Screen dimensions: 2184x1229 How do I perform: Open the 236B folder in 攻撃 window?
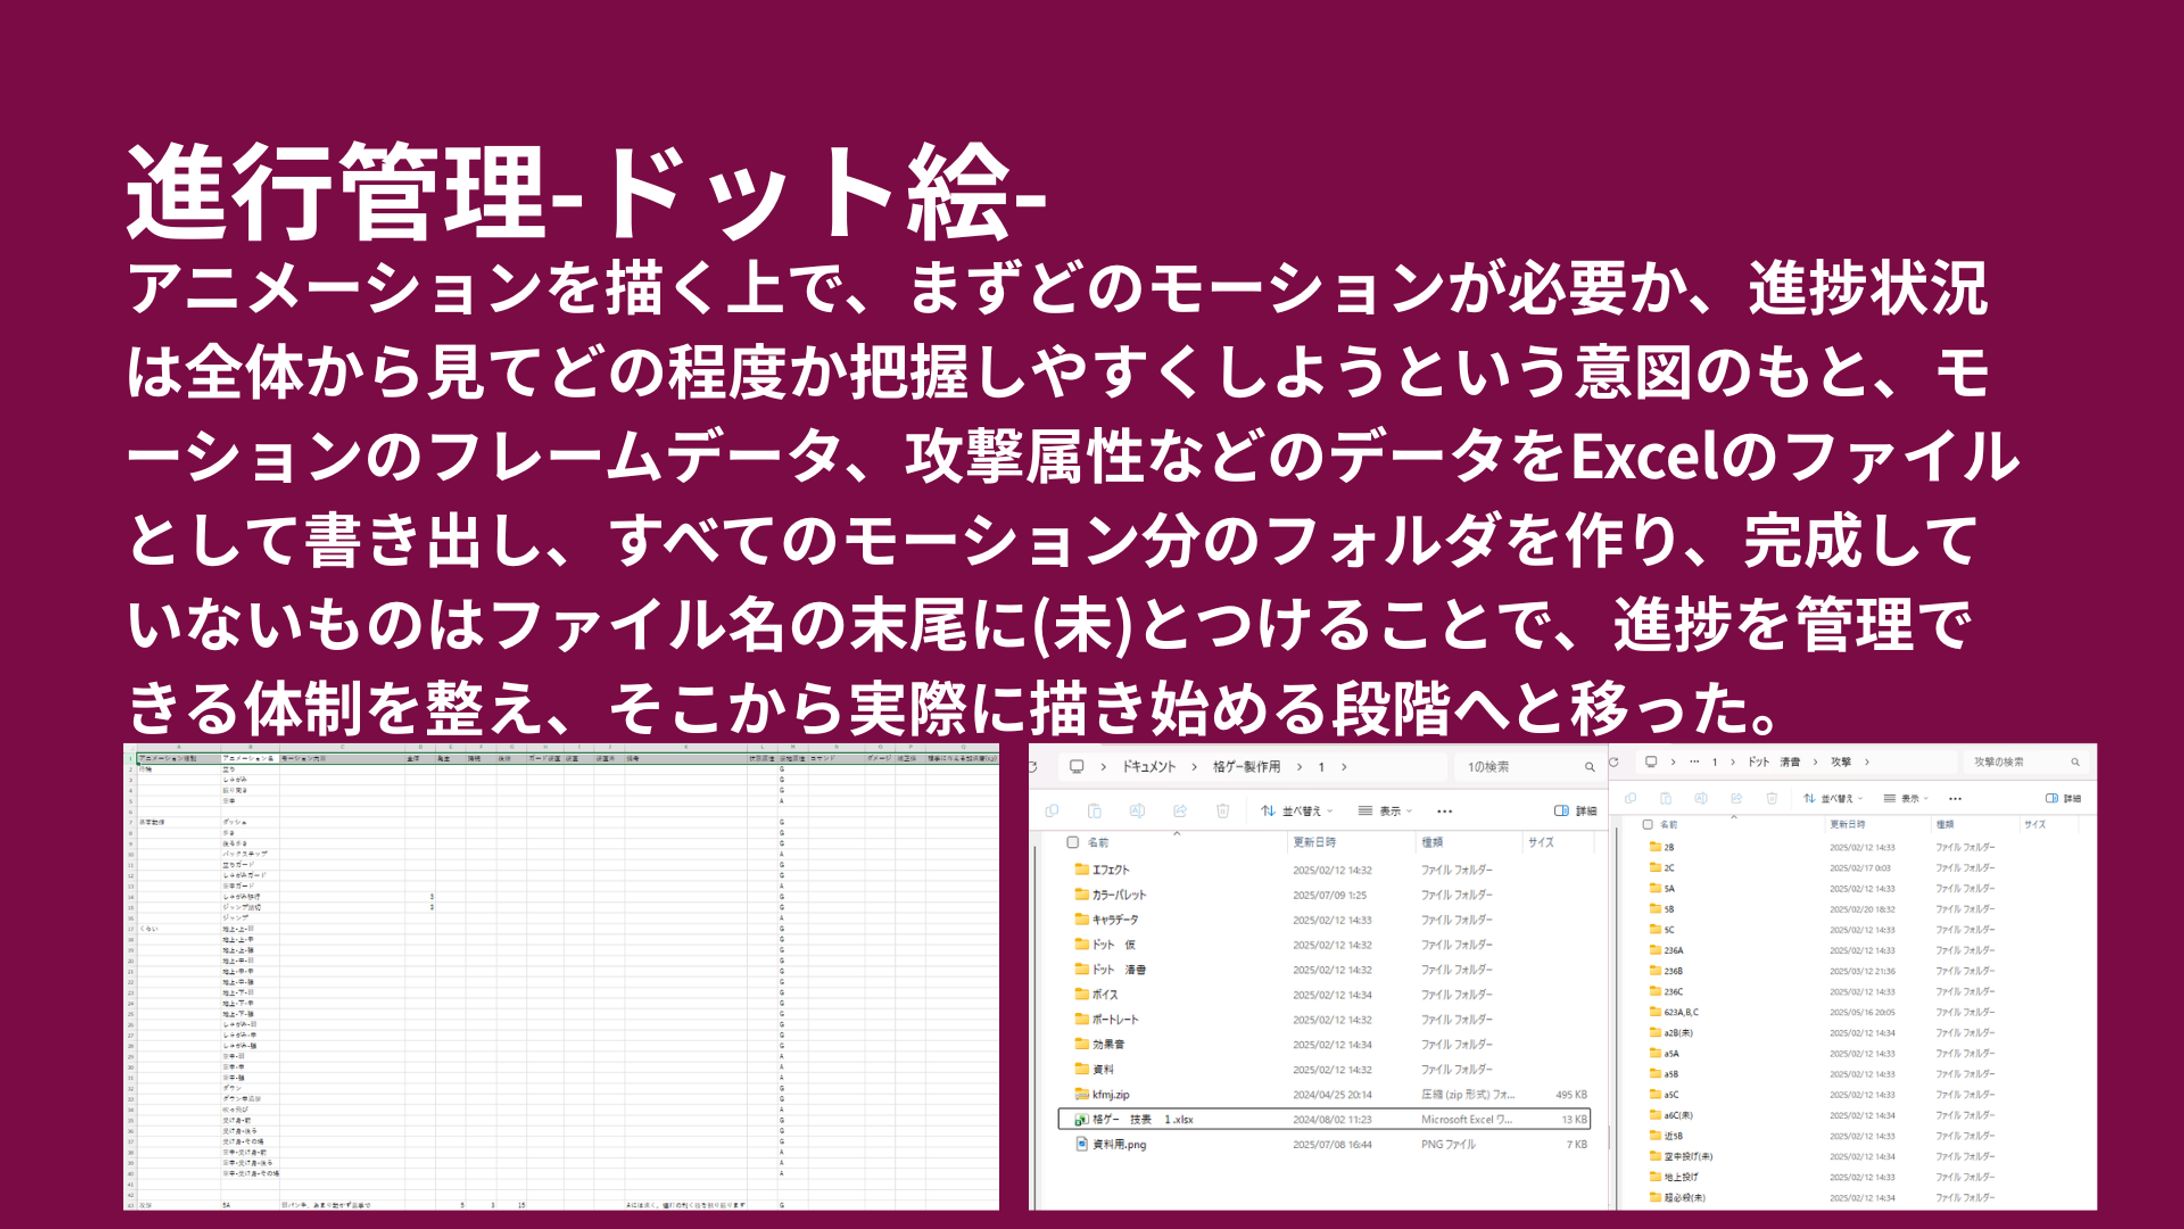point(1672,971)
